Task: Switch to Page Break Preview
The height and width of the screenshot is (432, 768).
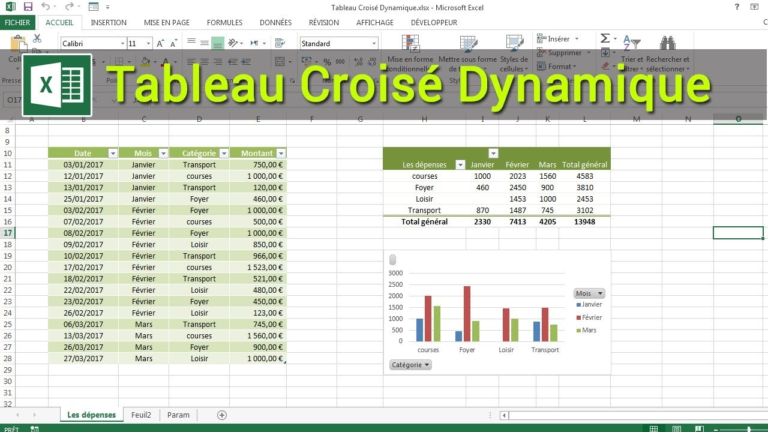Action: coord(699,429)
